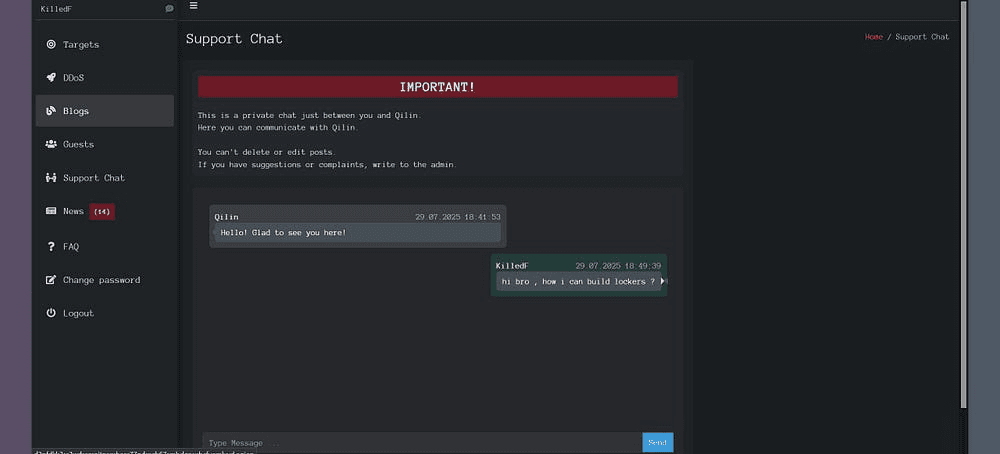Image resolution: width=1000 pixels, height=454 pixels.
Task: Click the Guests people icon in sidebar
Action: pos(51,144)
